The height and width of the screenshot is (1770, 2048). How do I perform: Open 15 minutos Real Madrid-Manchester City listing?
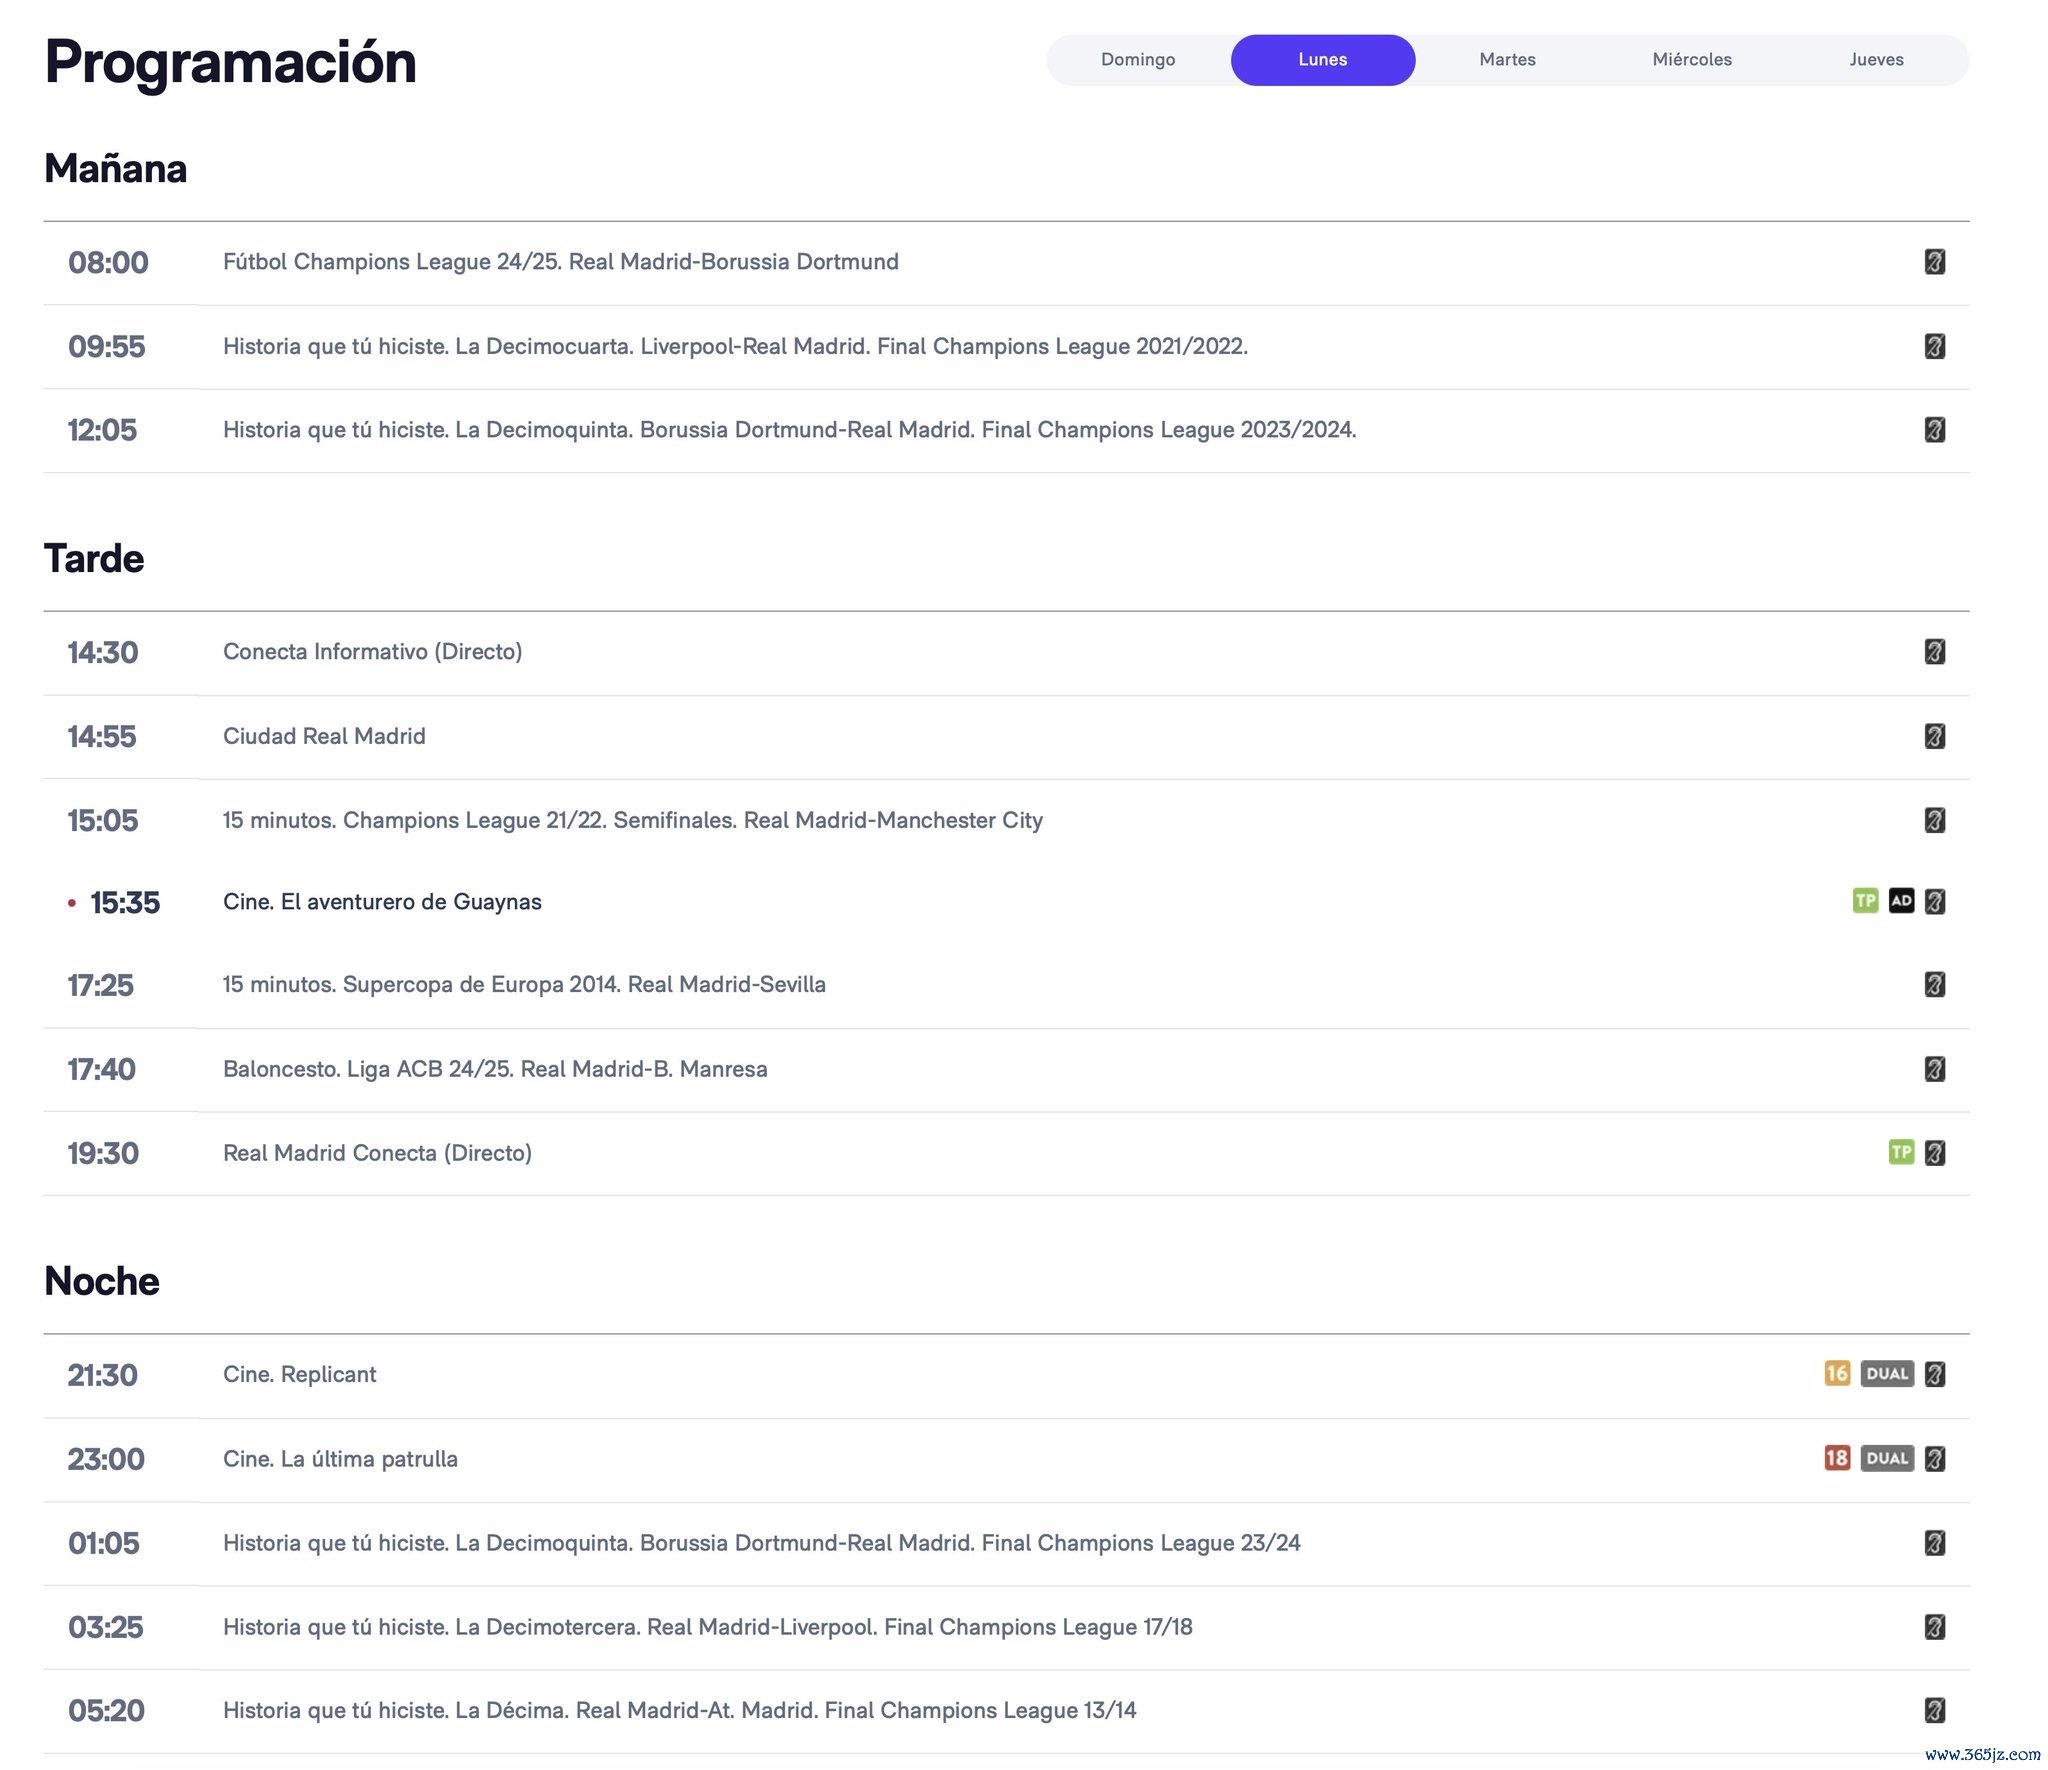coord(632,820)
